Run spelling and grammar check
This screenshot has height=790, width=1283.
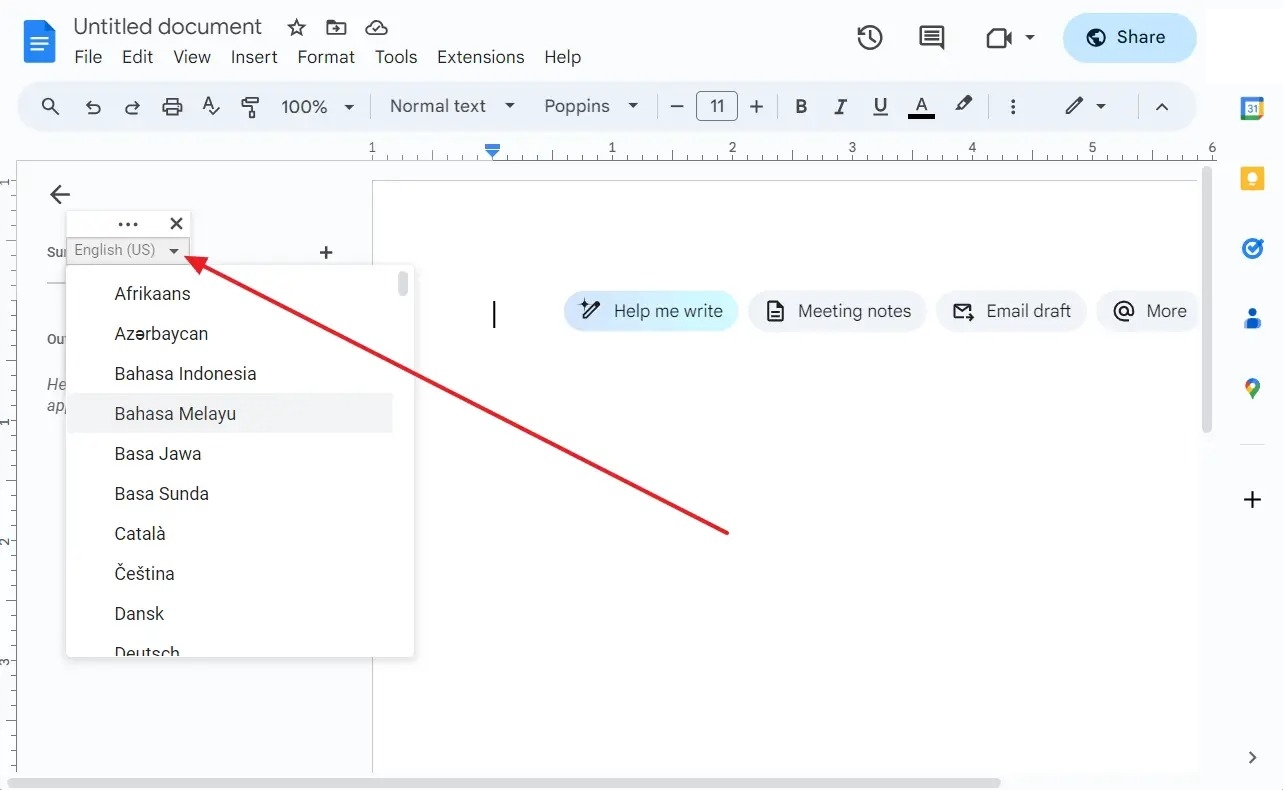(211, 106)
